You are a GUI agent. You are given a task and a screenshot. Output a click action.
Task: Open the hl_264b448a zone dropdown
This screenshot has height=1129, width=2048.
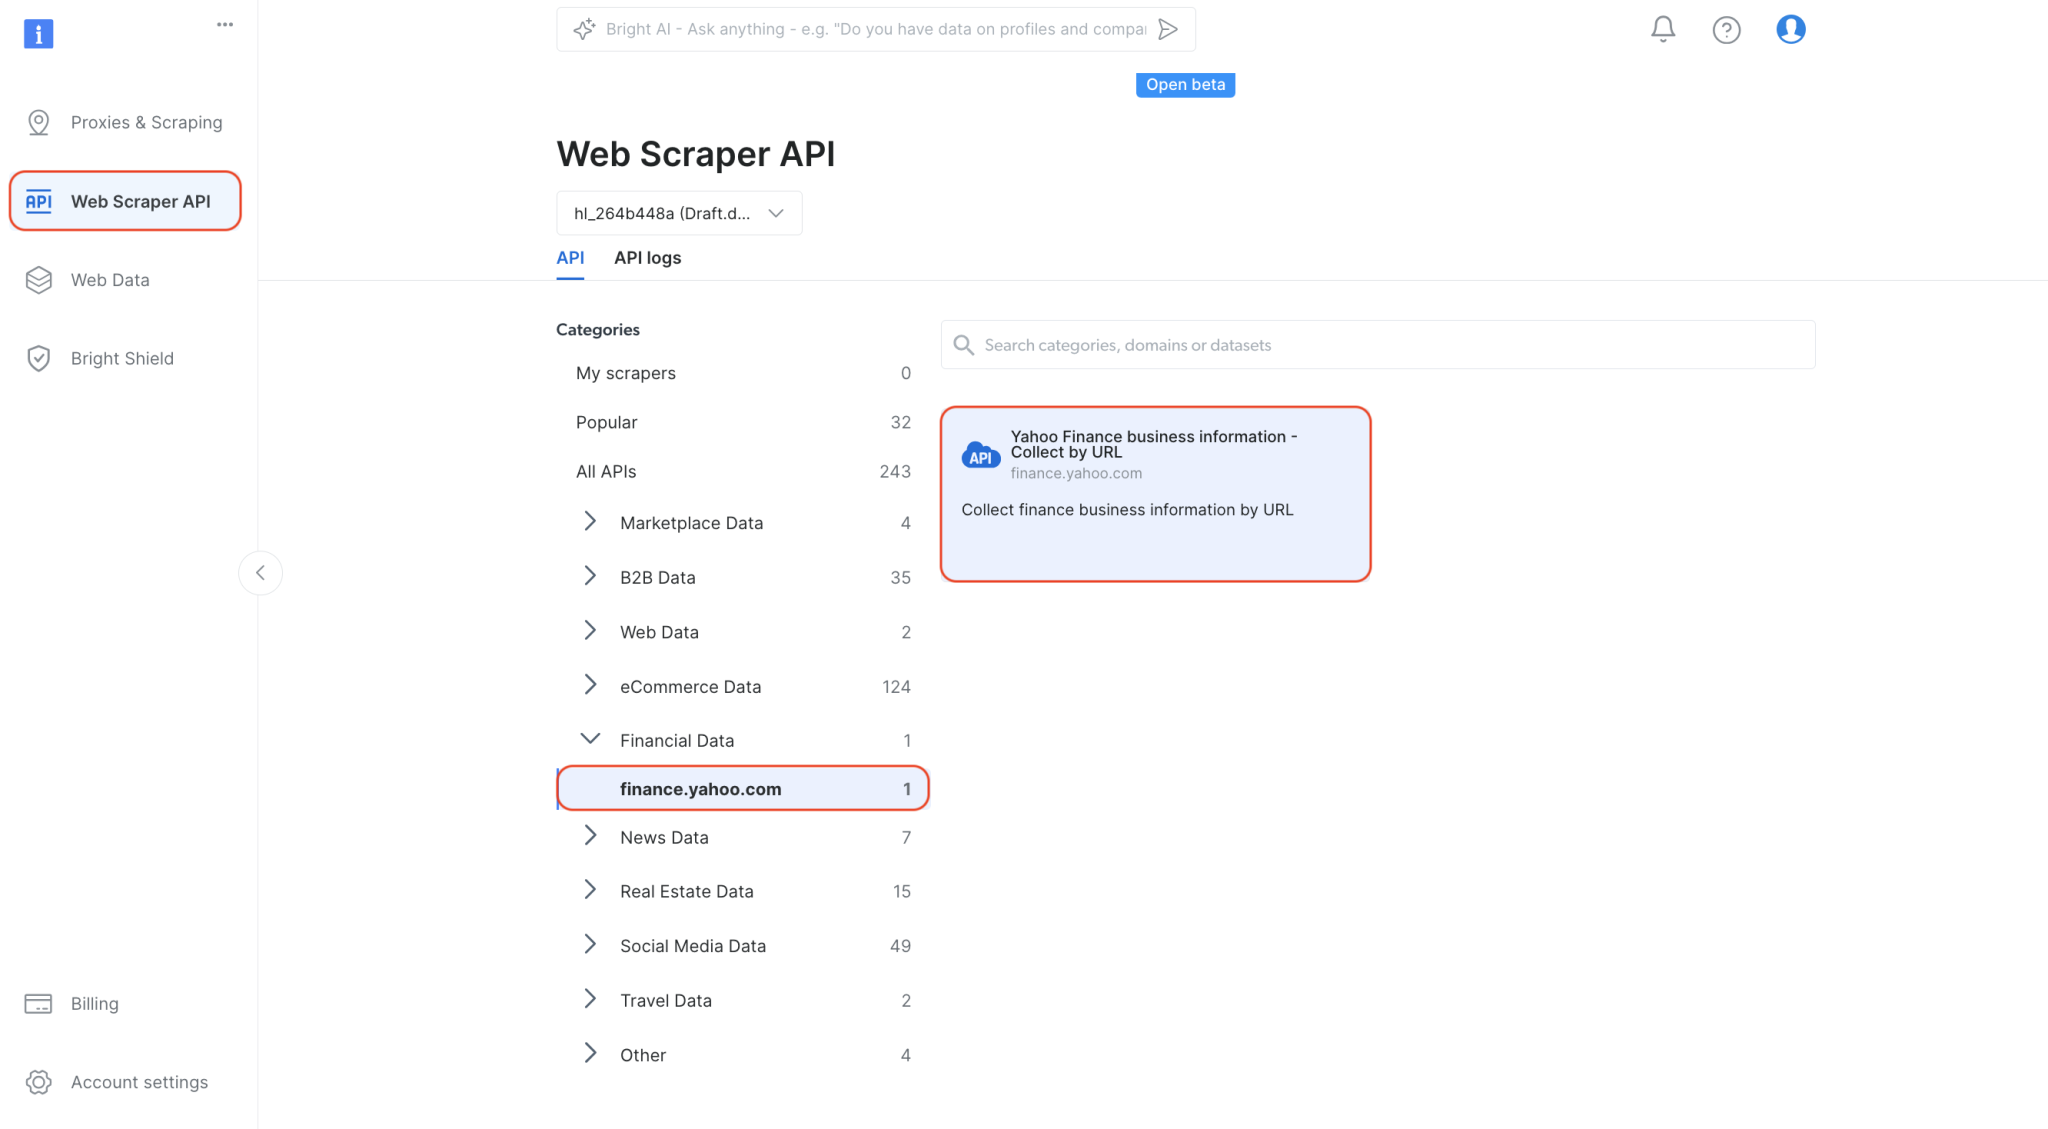coord(679,213)
